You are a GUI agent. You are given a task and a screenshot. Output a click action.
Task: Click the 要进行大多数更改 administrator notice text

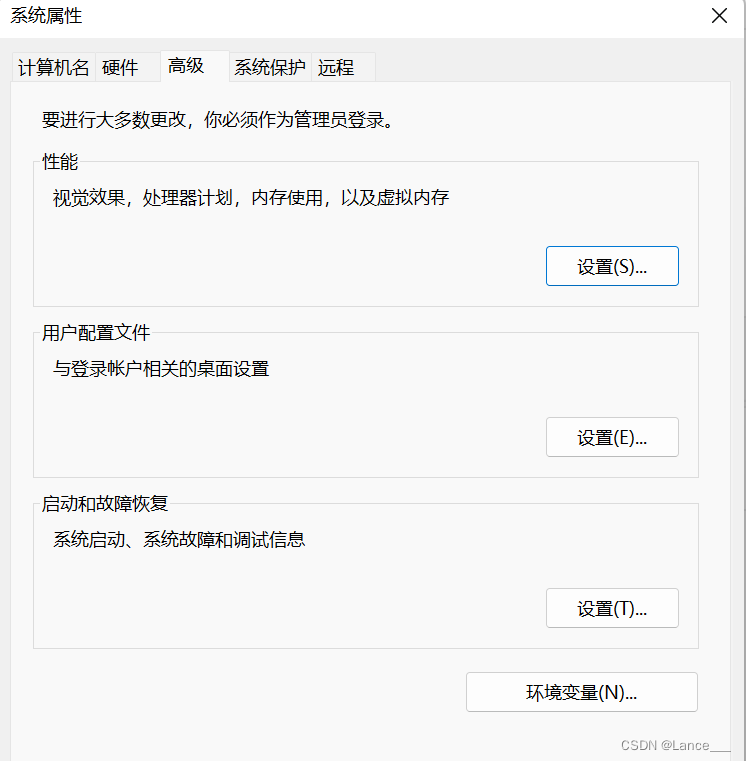(x=217, y=119)
